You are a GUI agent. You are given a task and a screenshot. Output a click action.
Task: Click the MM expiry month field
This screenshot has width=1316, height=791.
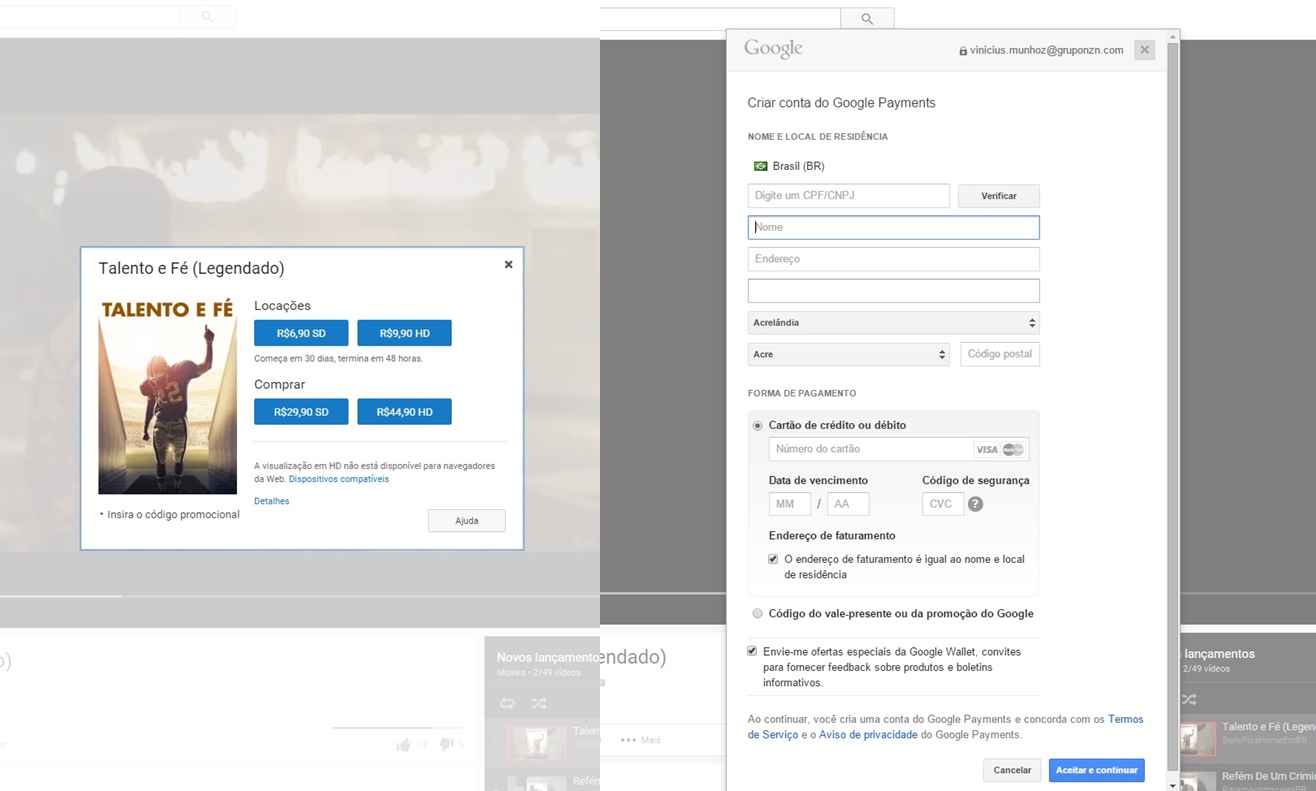click(x=789, y=504)
